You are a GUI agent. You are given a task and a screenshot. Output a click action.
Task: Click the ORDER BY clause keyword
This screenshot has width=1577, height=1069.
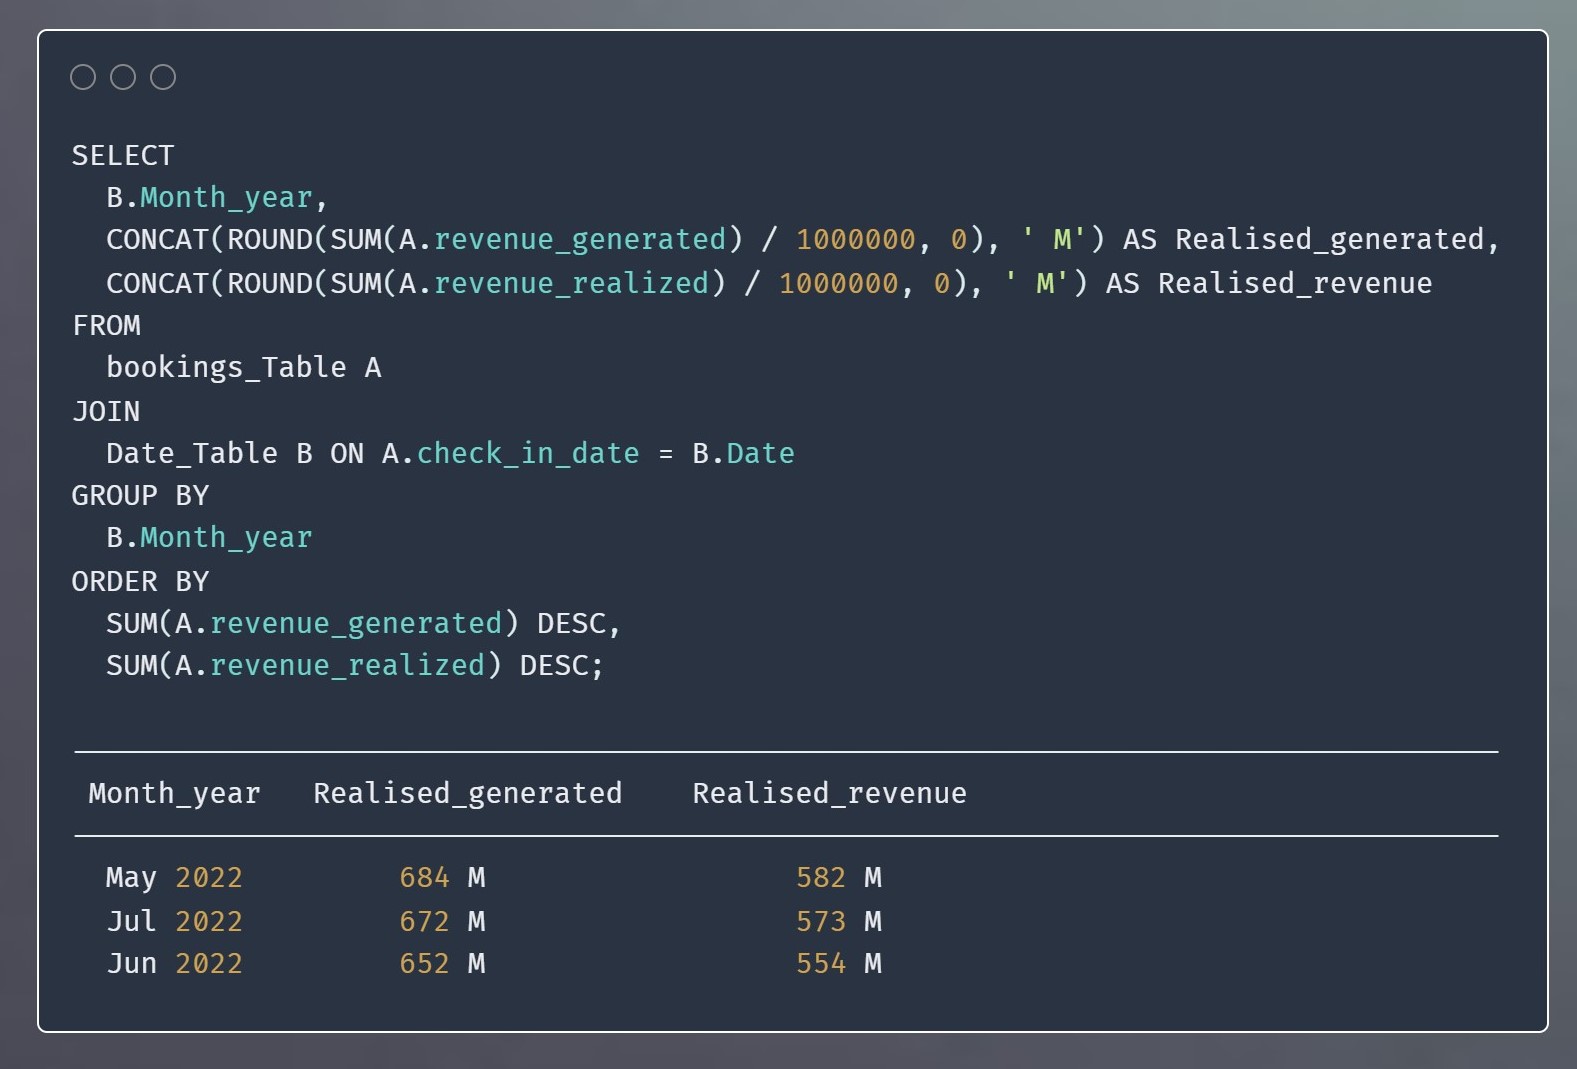click(x=140, y=581)
